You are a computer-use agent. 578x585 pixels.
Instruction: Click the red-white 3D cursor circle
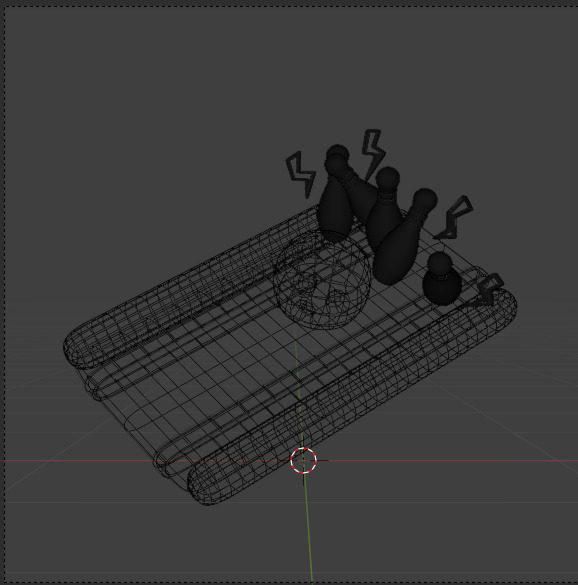303,460
